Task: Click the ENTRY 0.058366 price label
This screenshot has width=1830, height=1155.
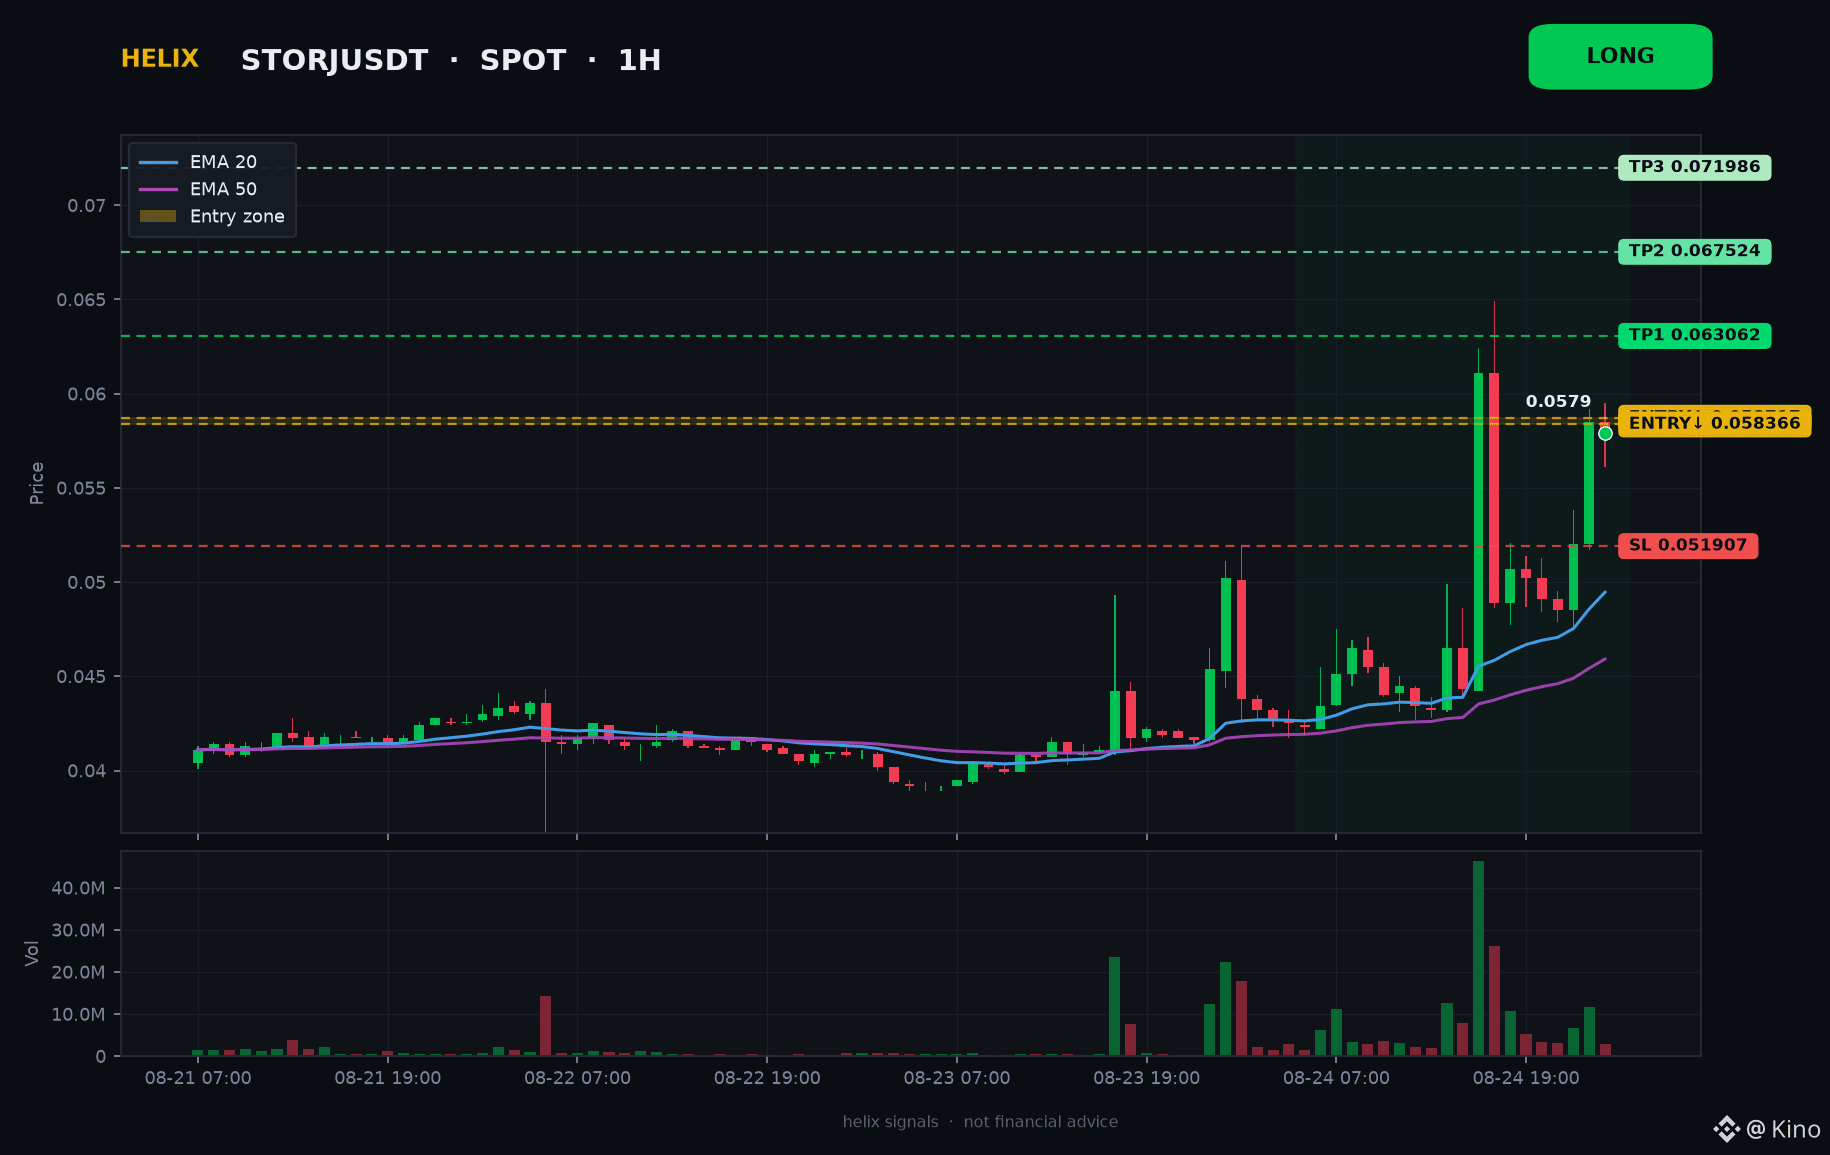Action: pos(1714,423)
